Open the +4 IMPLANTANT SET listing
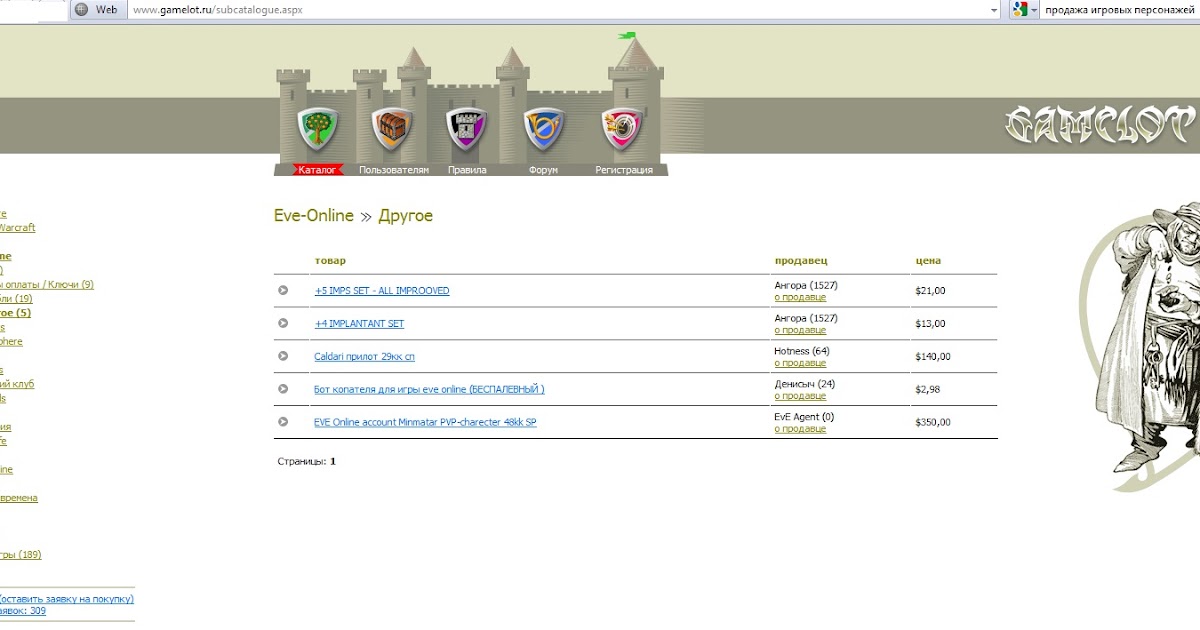Screen dimensions: 1200x630 click(x=359, y=324)
